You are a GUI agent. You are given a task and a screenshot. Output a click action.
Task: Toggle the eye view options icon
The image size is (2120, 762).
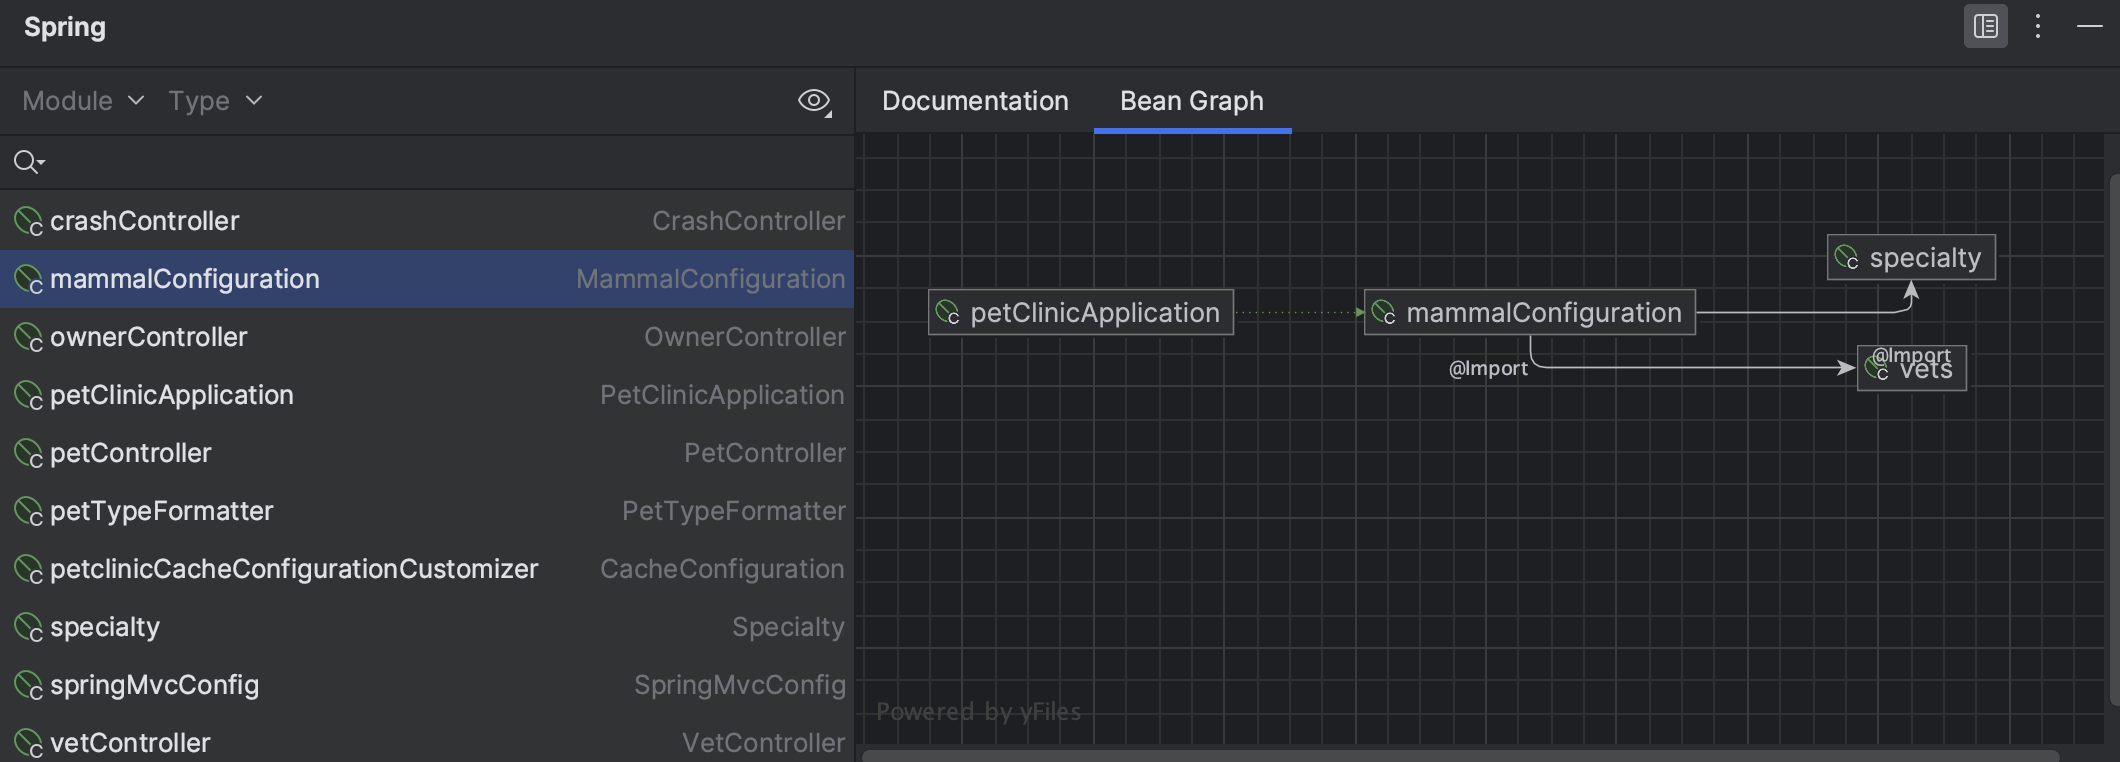(x=814, y=101)
